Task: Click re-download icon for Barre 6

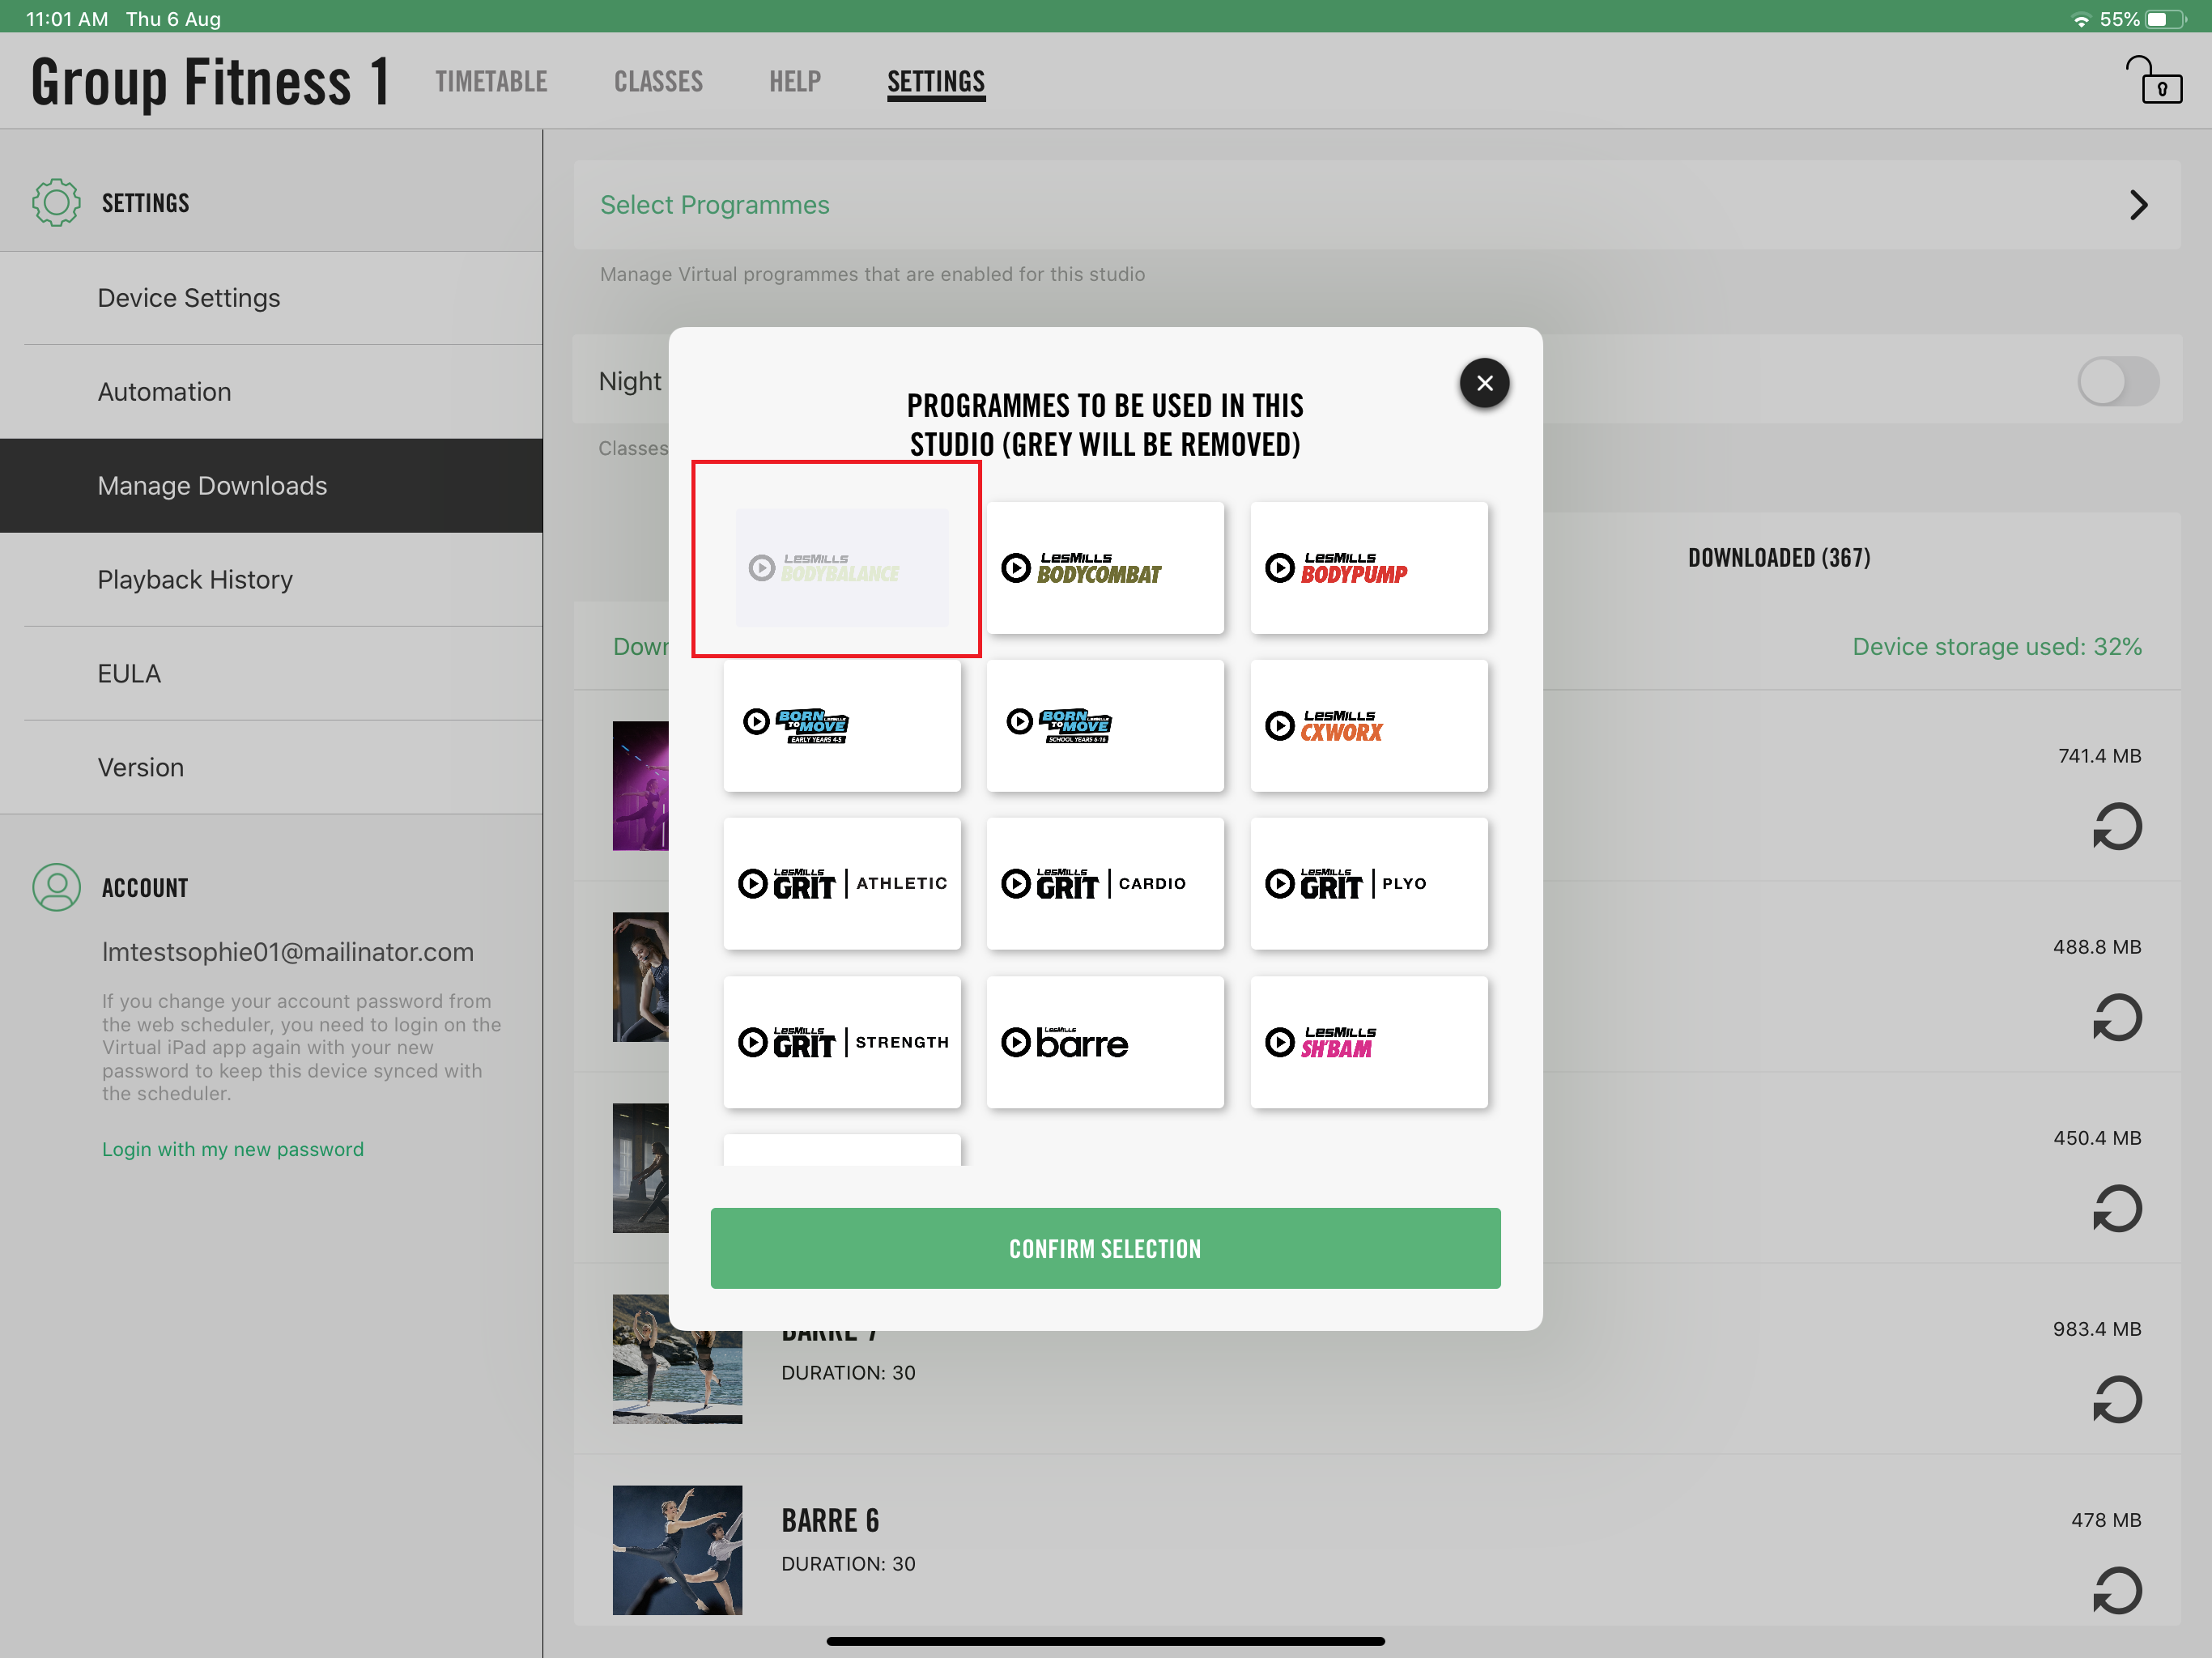Action: click(2117, 1591)
